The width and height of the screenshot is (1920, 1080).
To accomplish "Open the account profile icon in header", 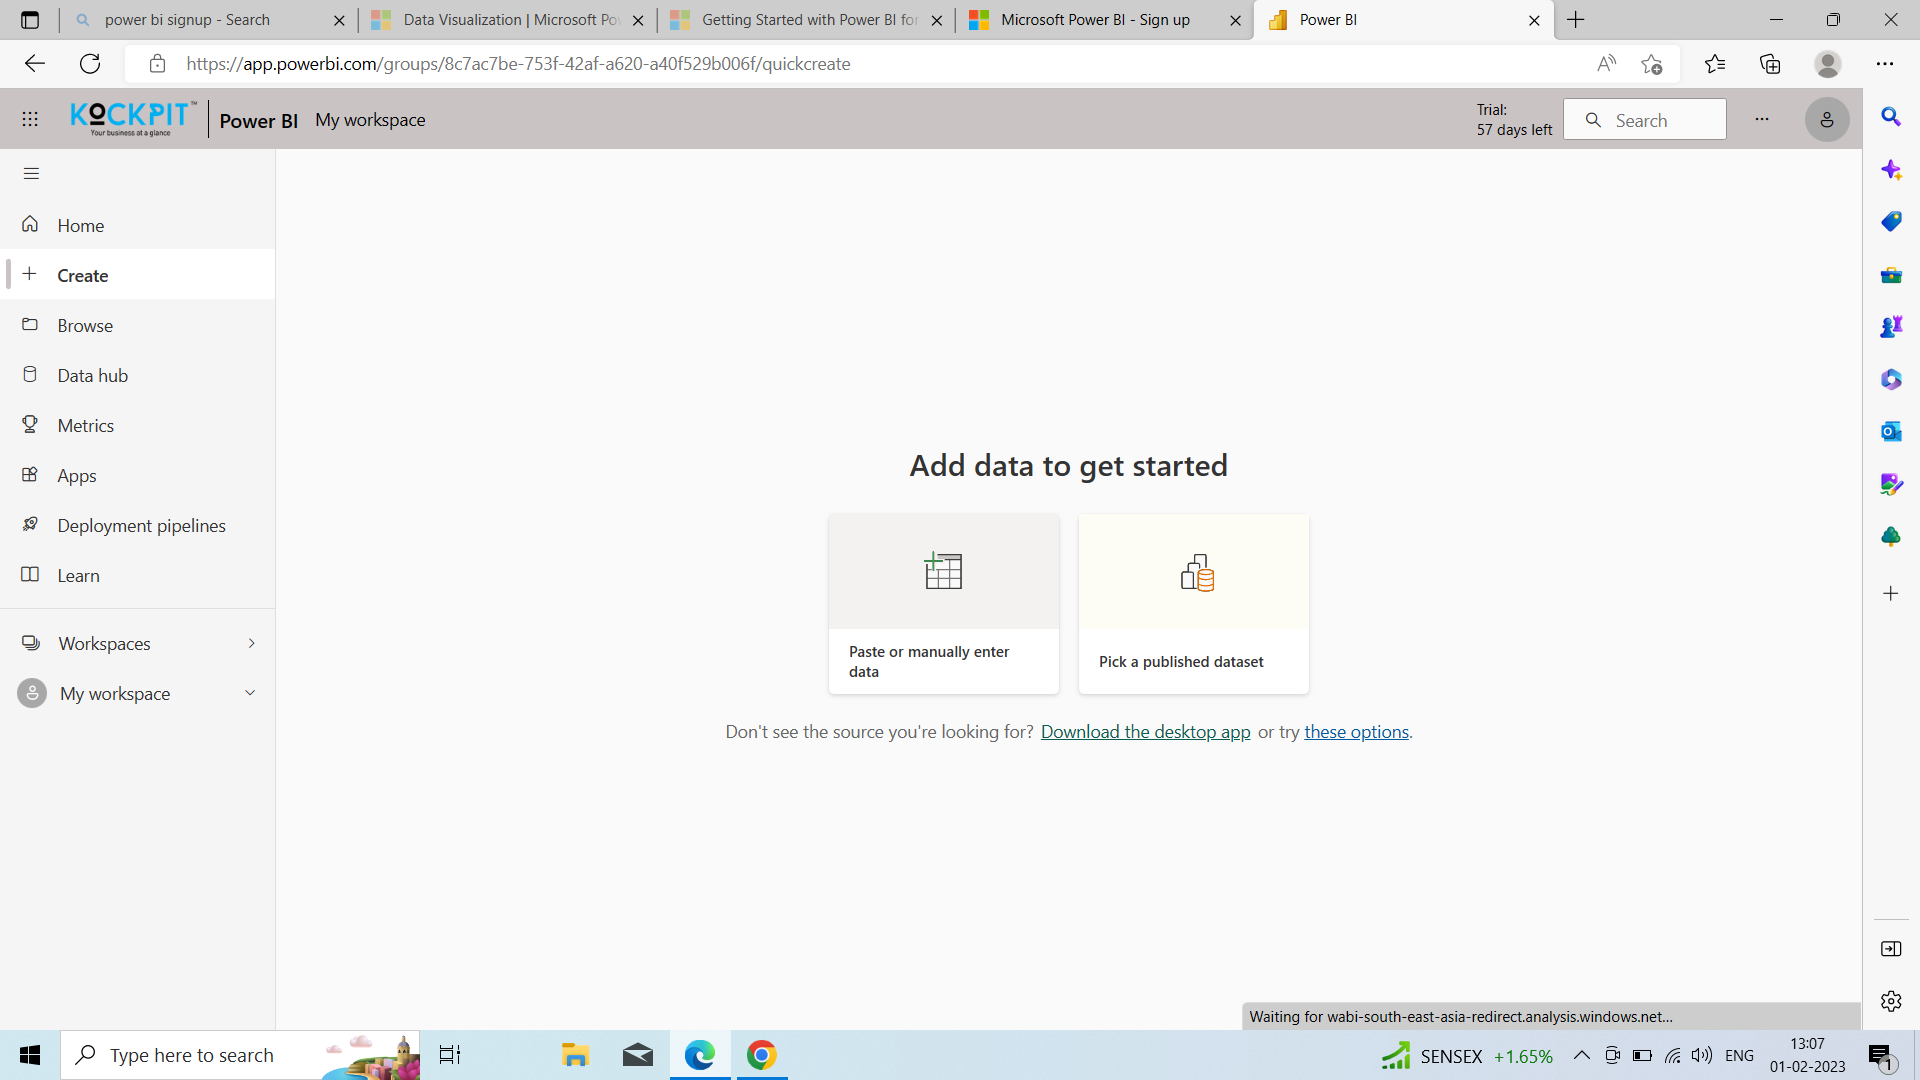I will (x=1826, y=120).
